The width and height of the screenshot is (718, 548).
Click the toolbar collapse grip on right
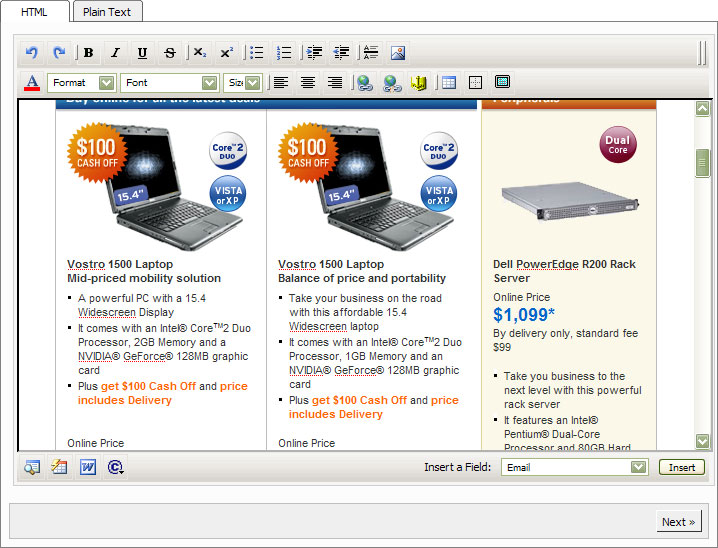point(702,53)
